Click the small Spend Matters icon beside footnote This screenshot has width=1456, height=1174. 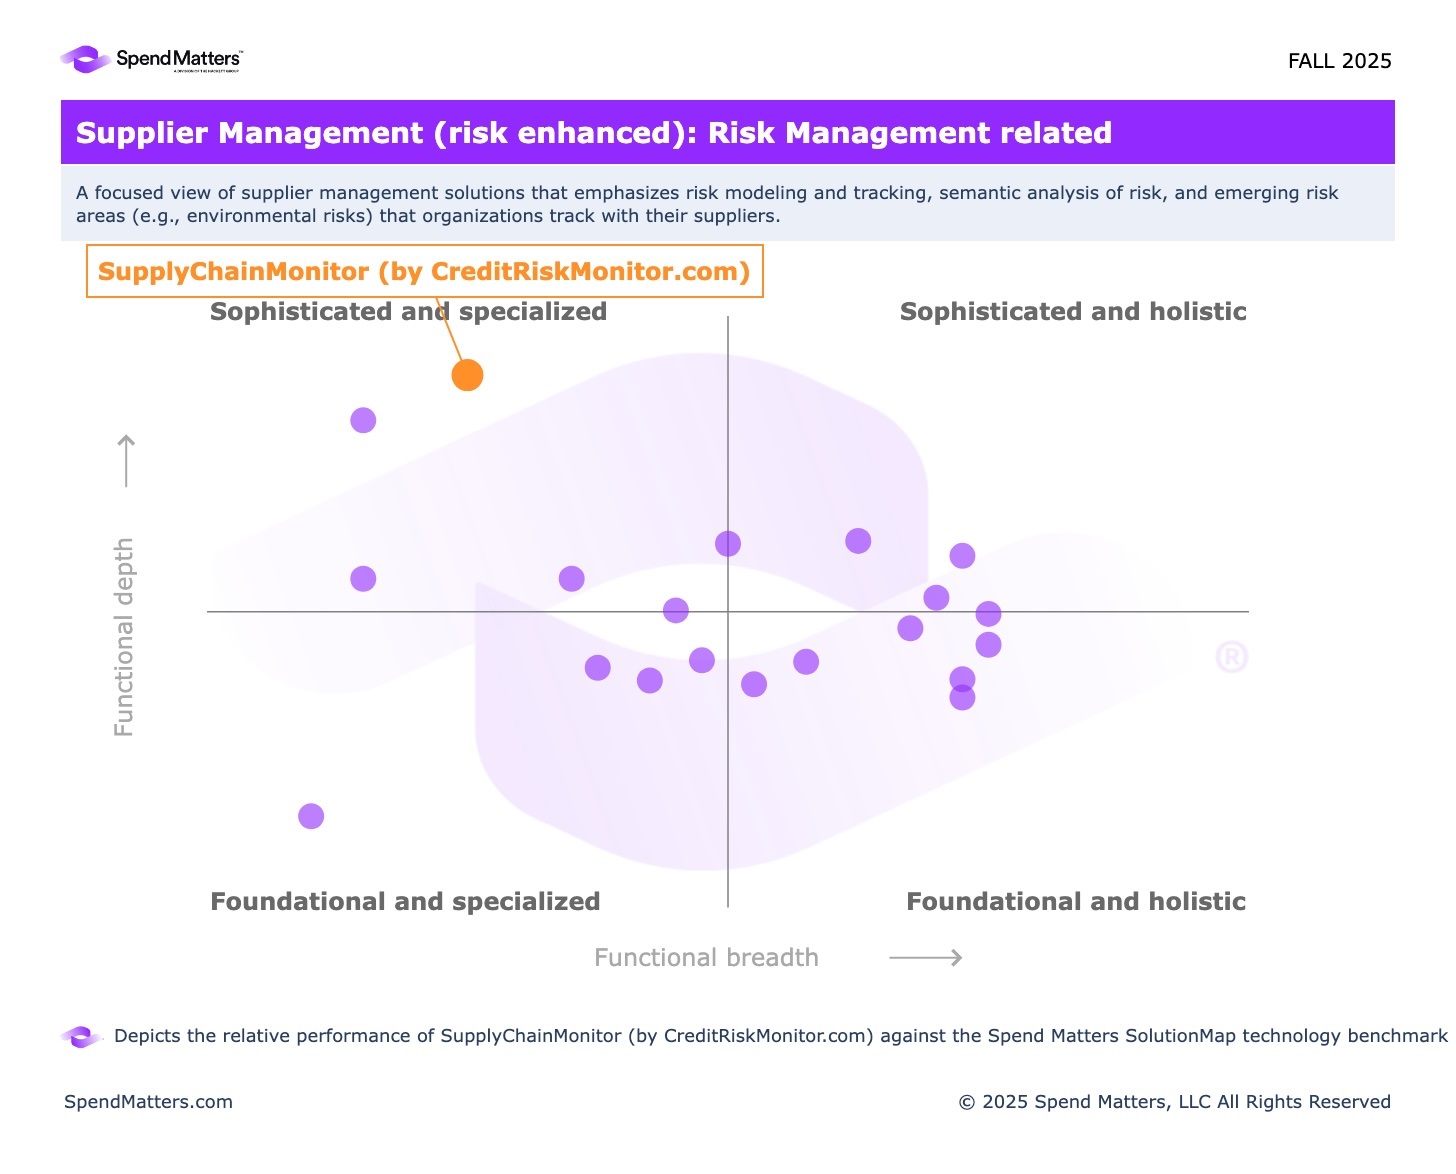pyautogui.click(x=81, y=1037)
